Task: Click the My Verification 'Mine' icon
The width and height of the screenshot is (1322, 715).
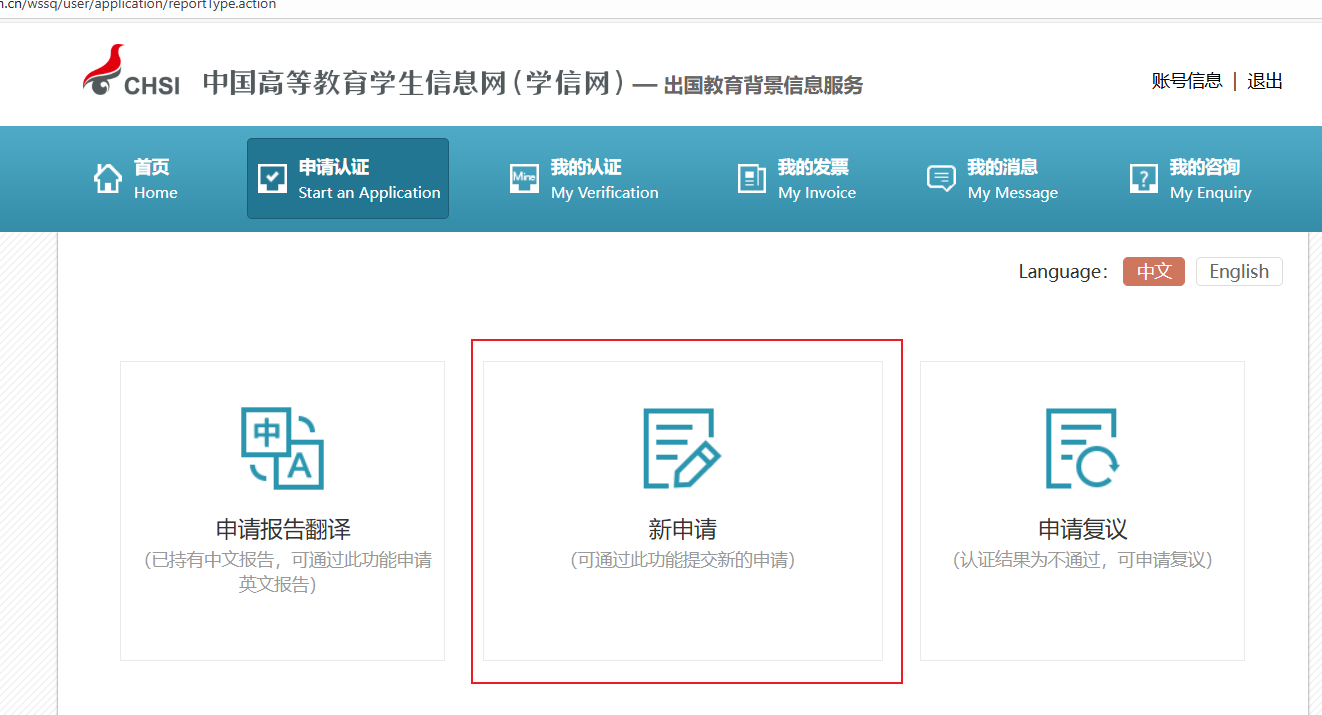Action: (524, 178)
